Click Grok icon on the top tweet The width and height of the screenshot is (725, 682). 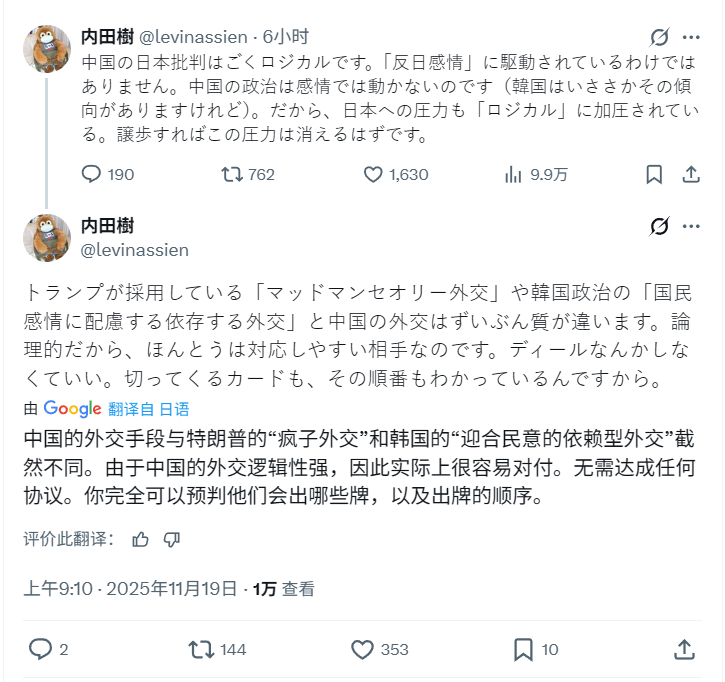[659, 38]
